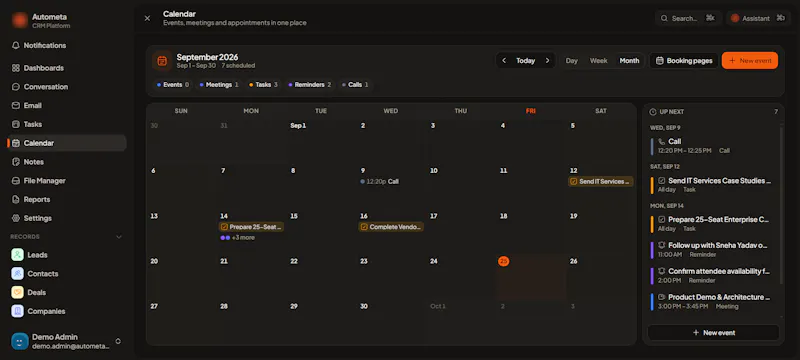Open Notes icon in sidebar
This screenshot has width=800, height=360.
tap(16, 162)
